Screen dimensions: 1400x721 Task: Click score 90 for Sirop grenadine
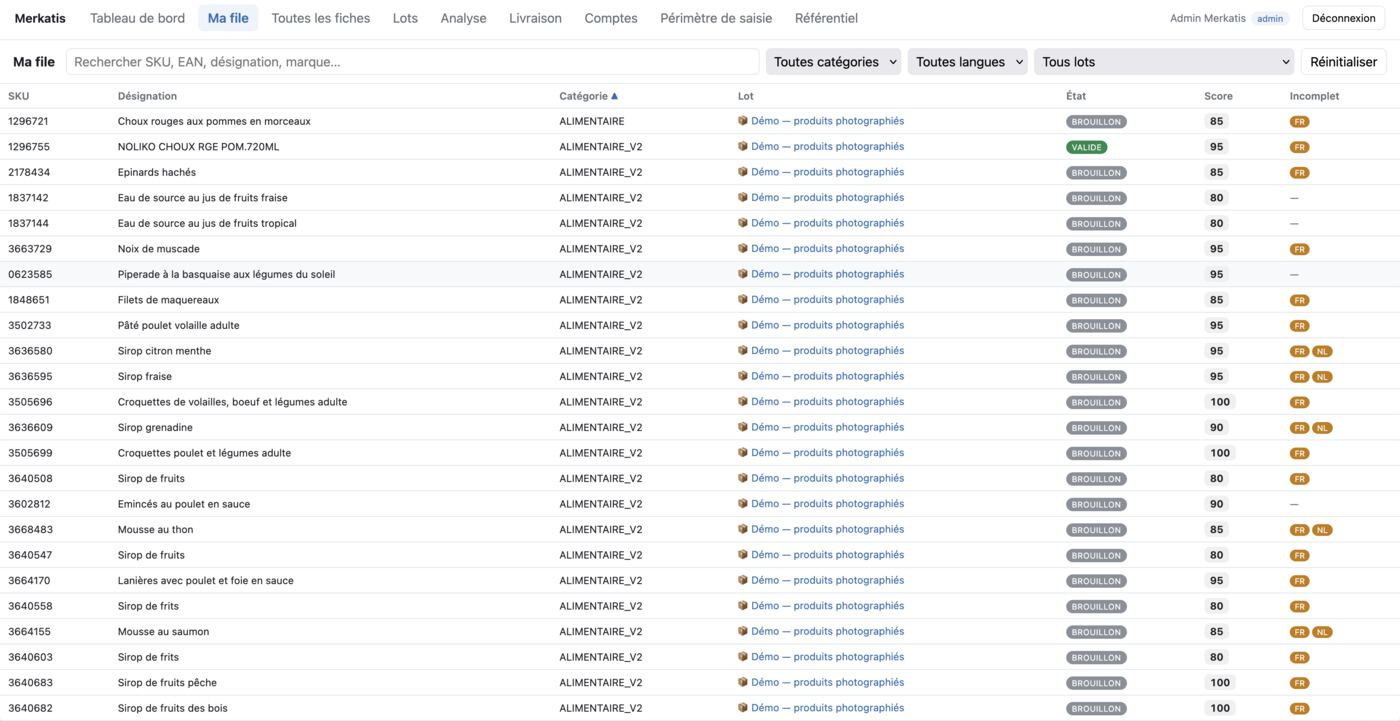(1217, 428)
